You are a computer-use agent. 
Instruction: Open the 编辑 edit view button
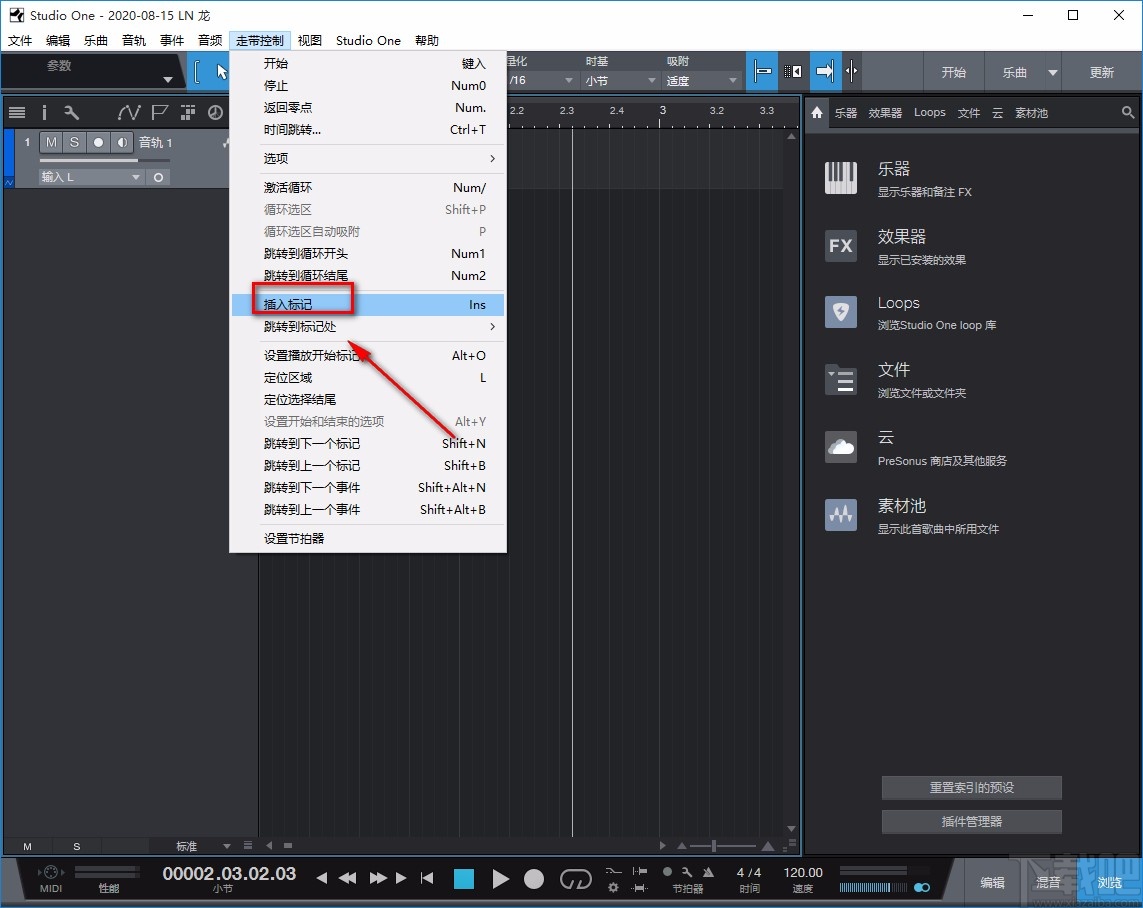pyautogui.click(x=992, y=882)
